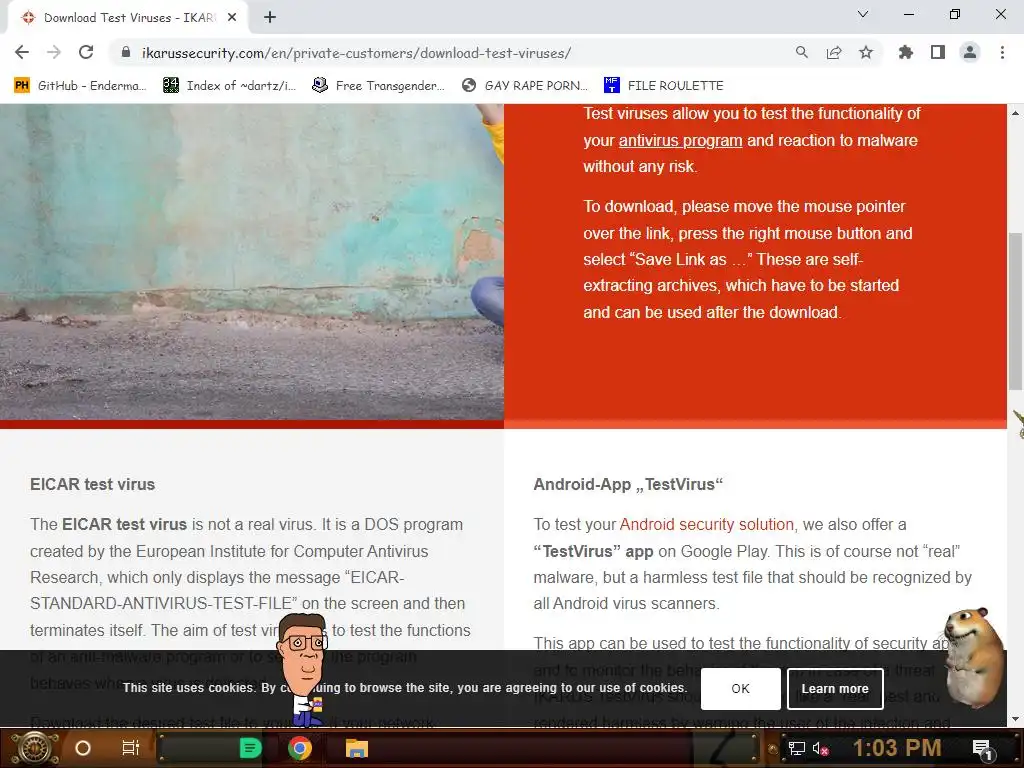Image resolution: width=1024 pixels, height=768 pixels.
Task: Close the Download Test Viruses tab
Action: click(231, 18)
